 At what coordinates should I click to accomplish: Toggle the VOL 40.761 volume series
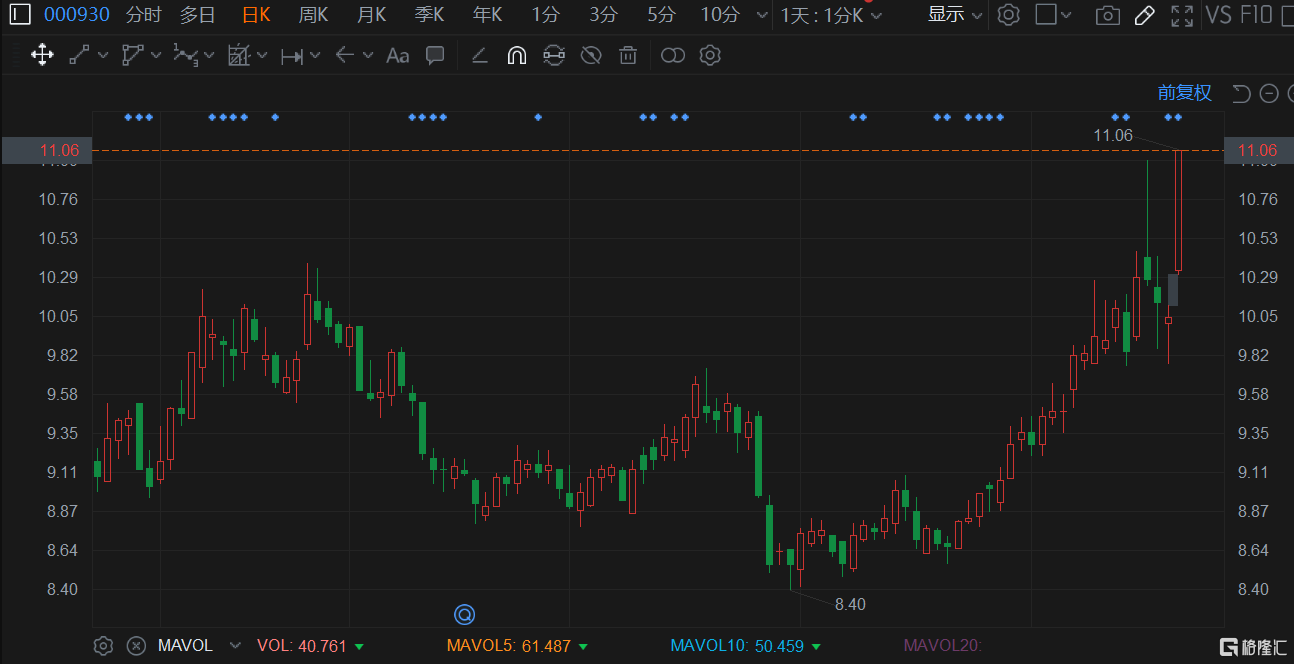click(x=310, y=646)
